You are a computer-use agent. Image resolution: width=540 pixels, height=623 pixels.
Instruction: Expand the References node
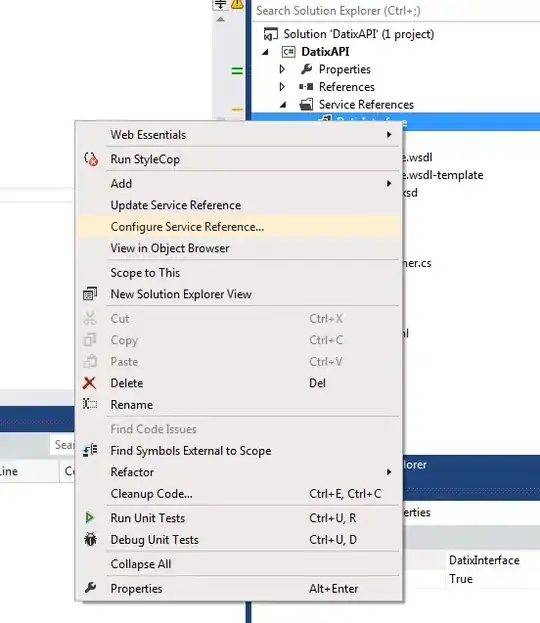(x=282, y=87)
